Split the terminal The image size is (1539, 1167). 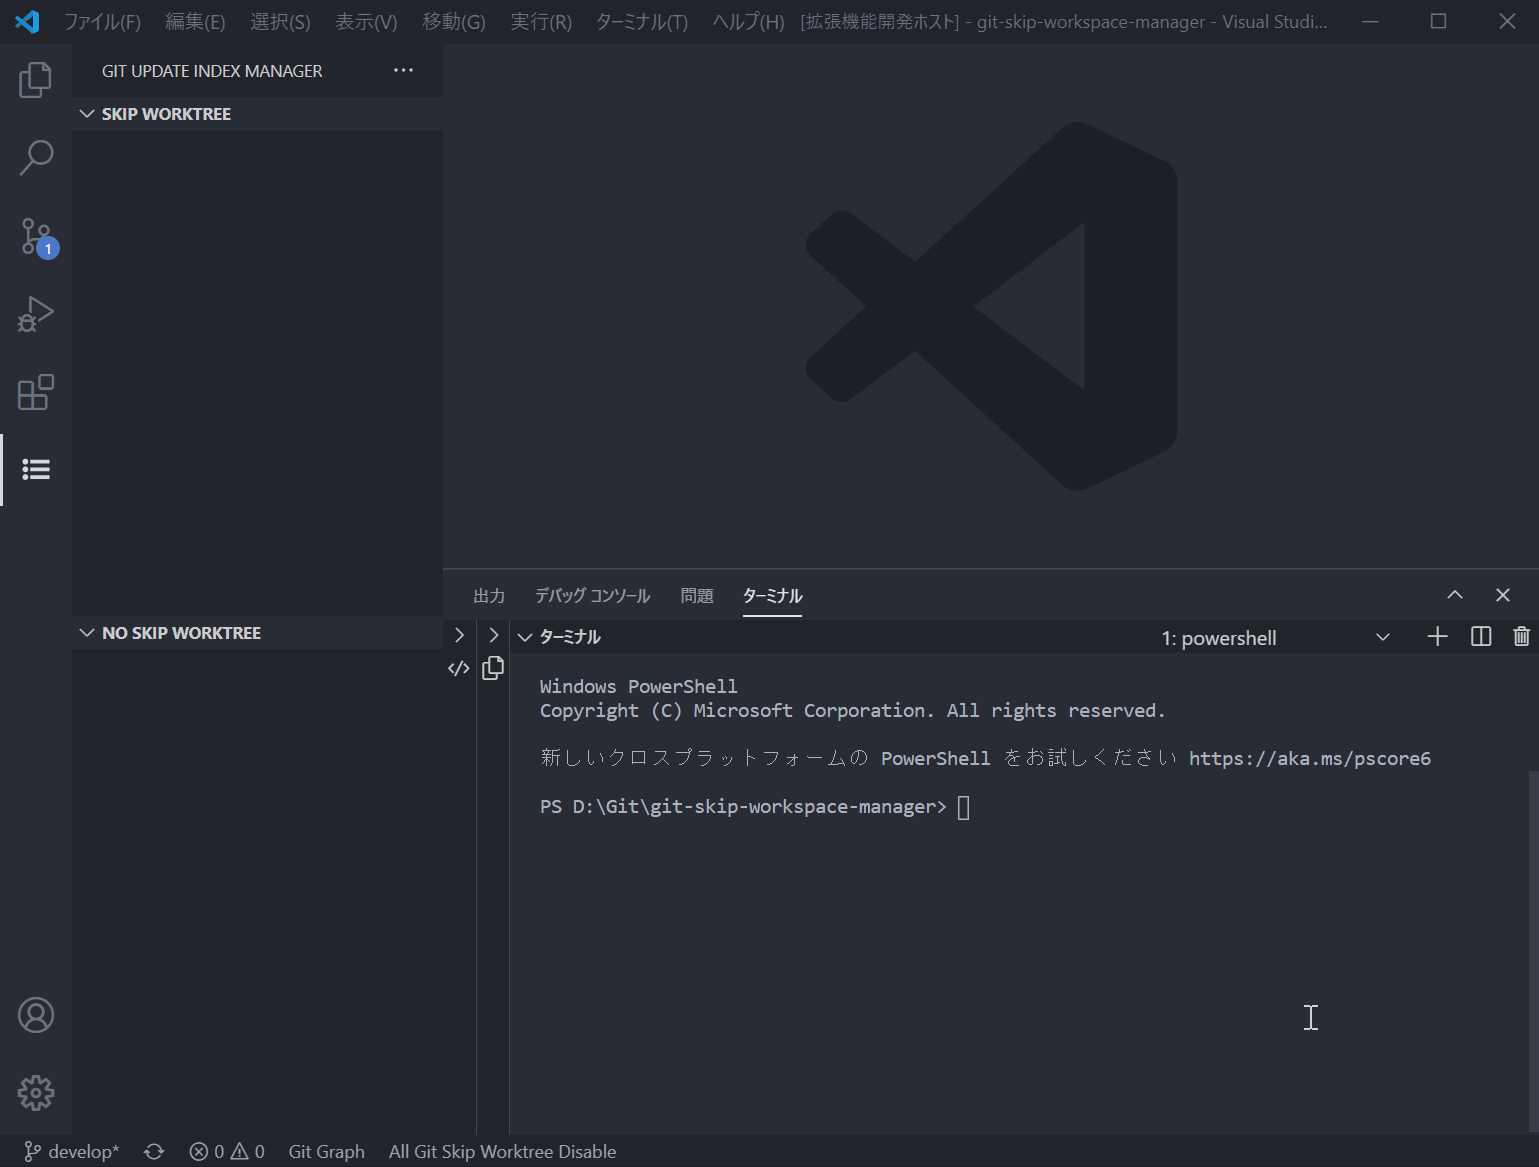[x=1481, y=637]
